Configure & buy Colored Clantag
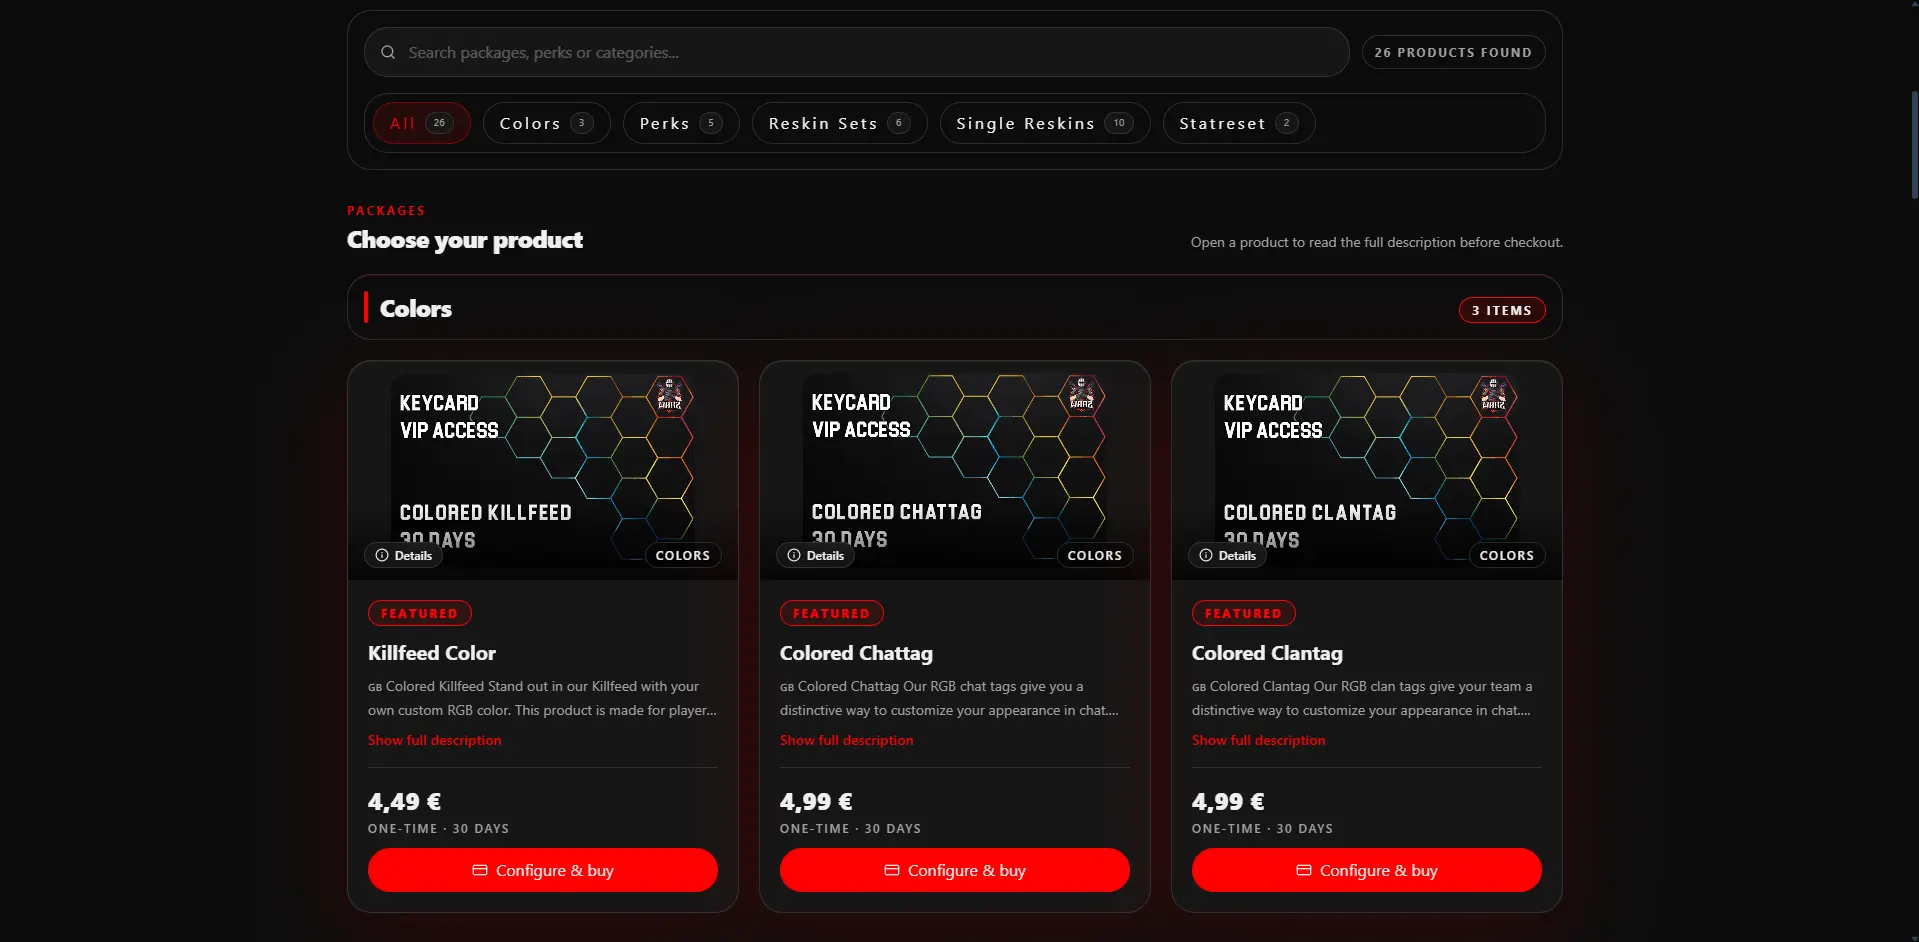Viewport: 1919px width, 942px height. (x=1367, y=870)
